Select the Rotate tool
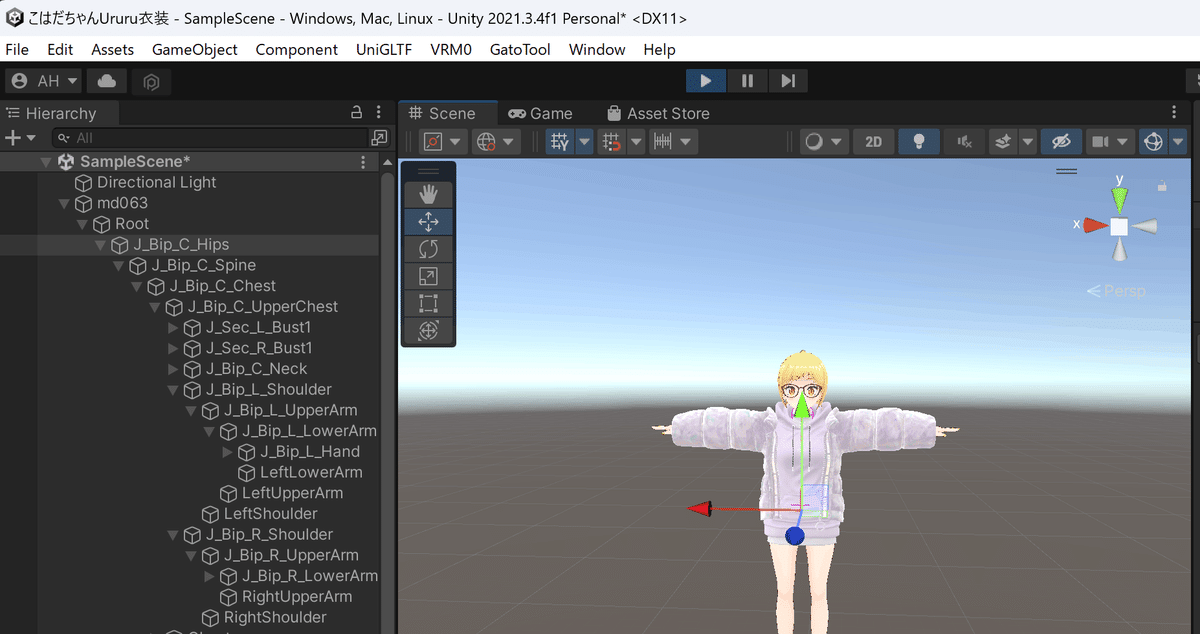This screenshot has height=634, width=1200. click(428, 249)
